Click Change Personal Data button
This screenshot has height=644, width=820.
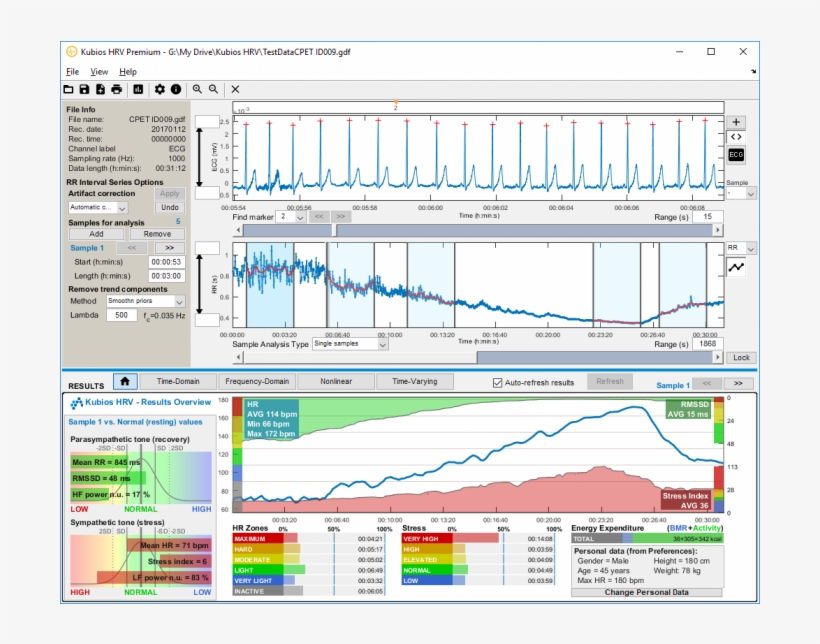(645, 592)
